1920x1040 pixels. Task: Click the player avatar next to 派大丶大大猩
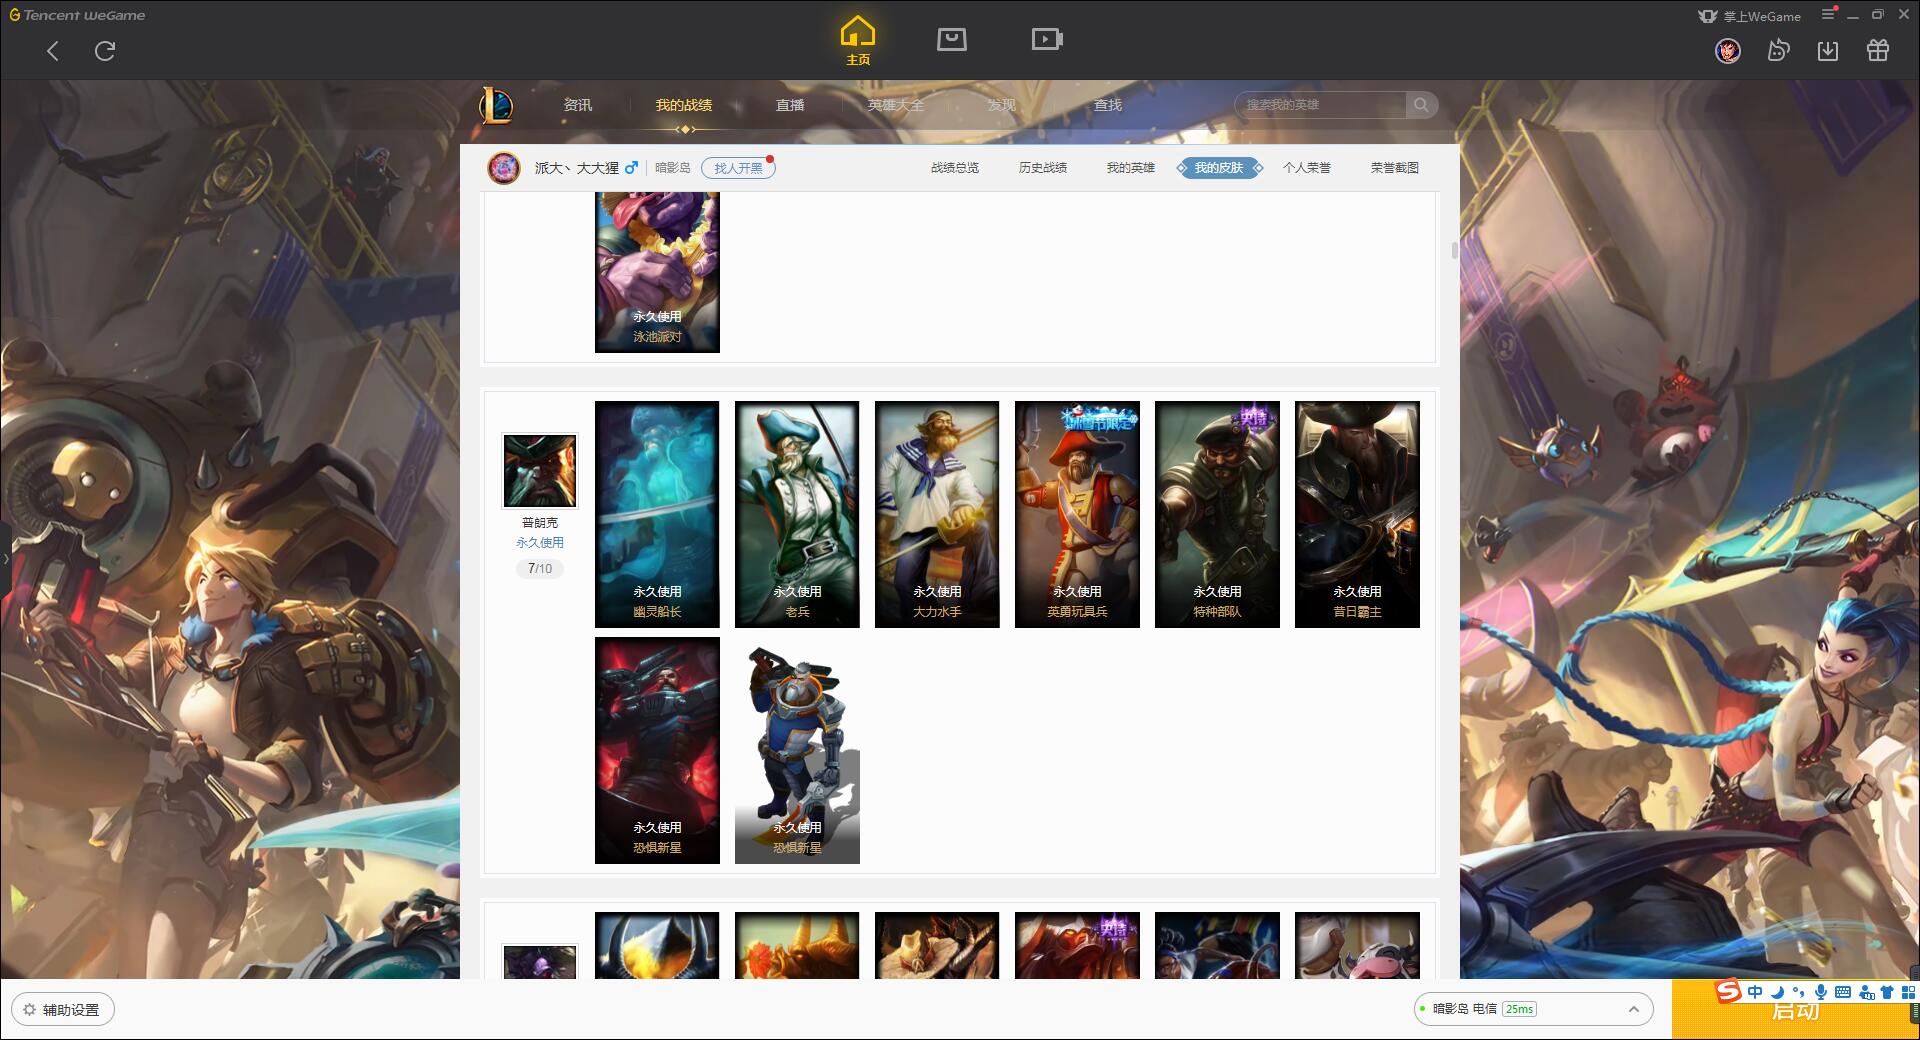504,168
